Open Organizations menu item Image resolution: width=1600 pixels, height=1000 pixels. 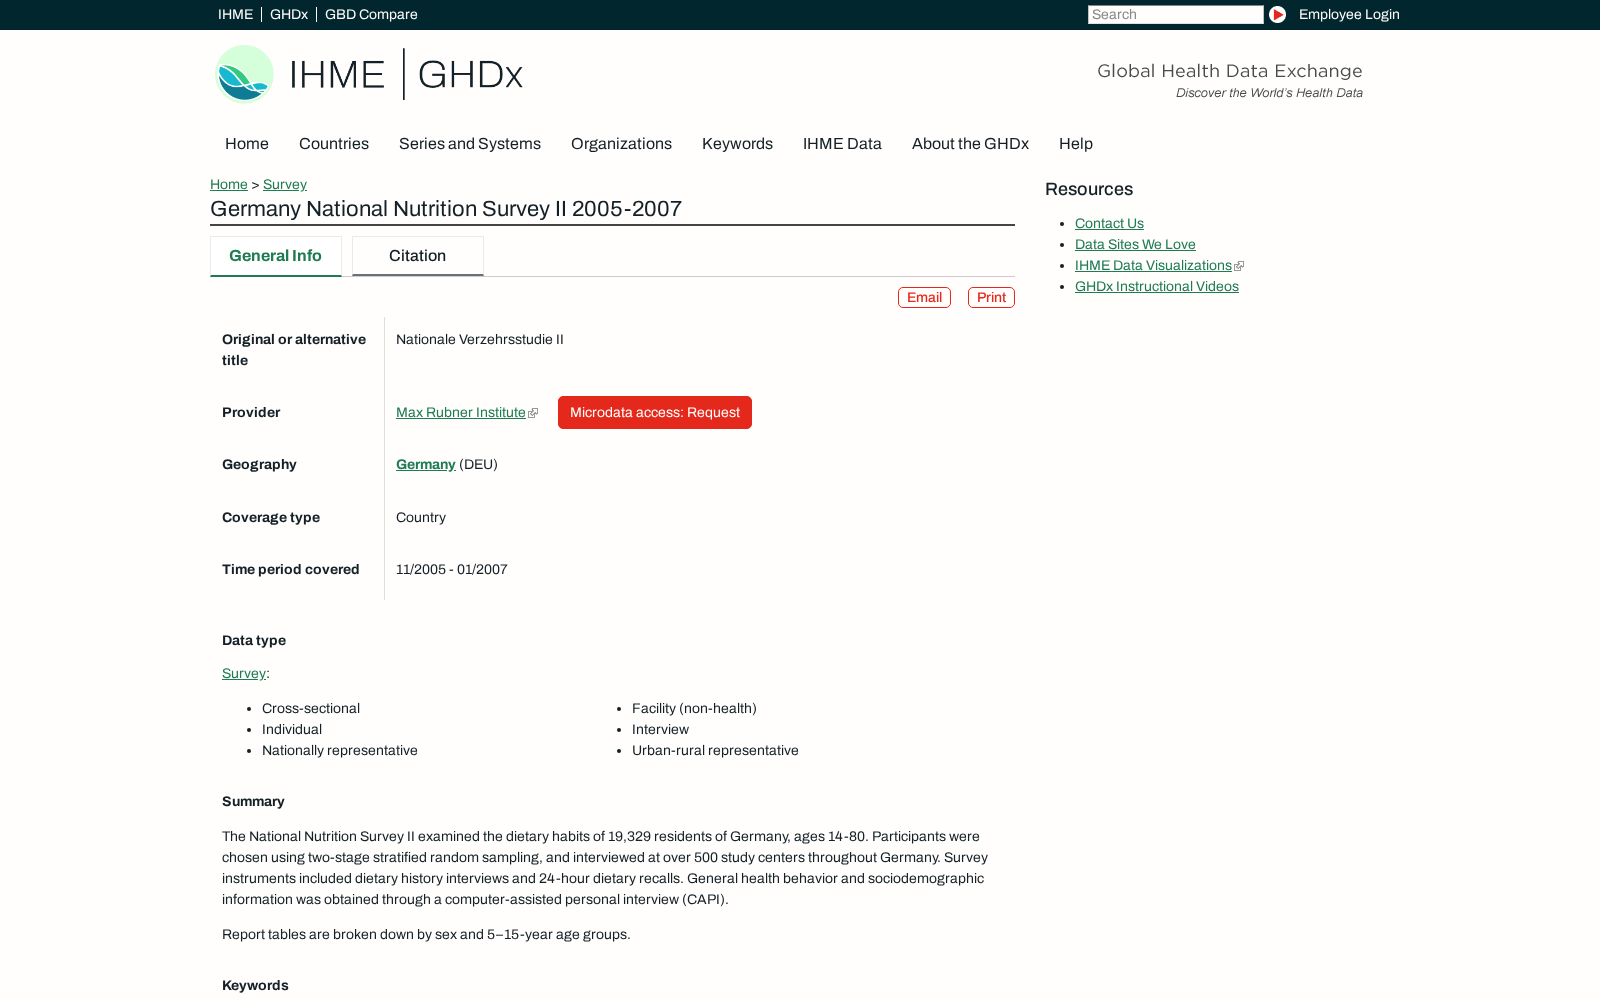tap(621, 144)
